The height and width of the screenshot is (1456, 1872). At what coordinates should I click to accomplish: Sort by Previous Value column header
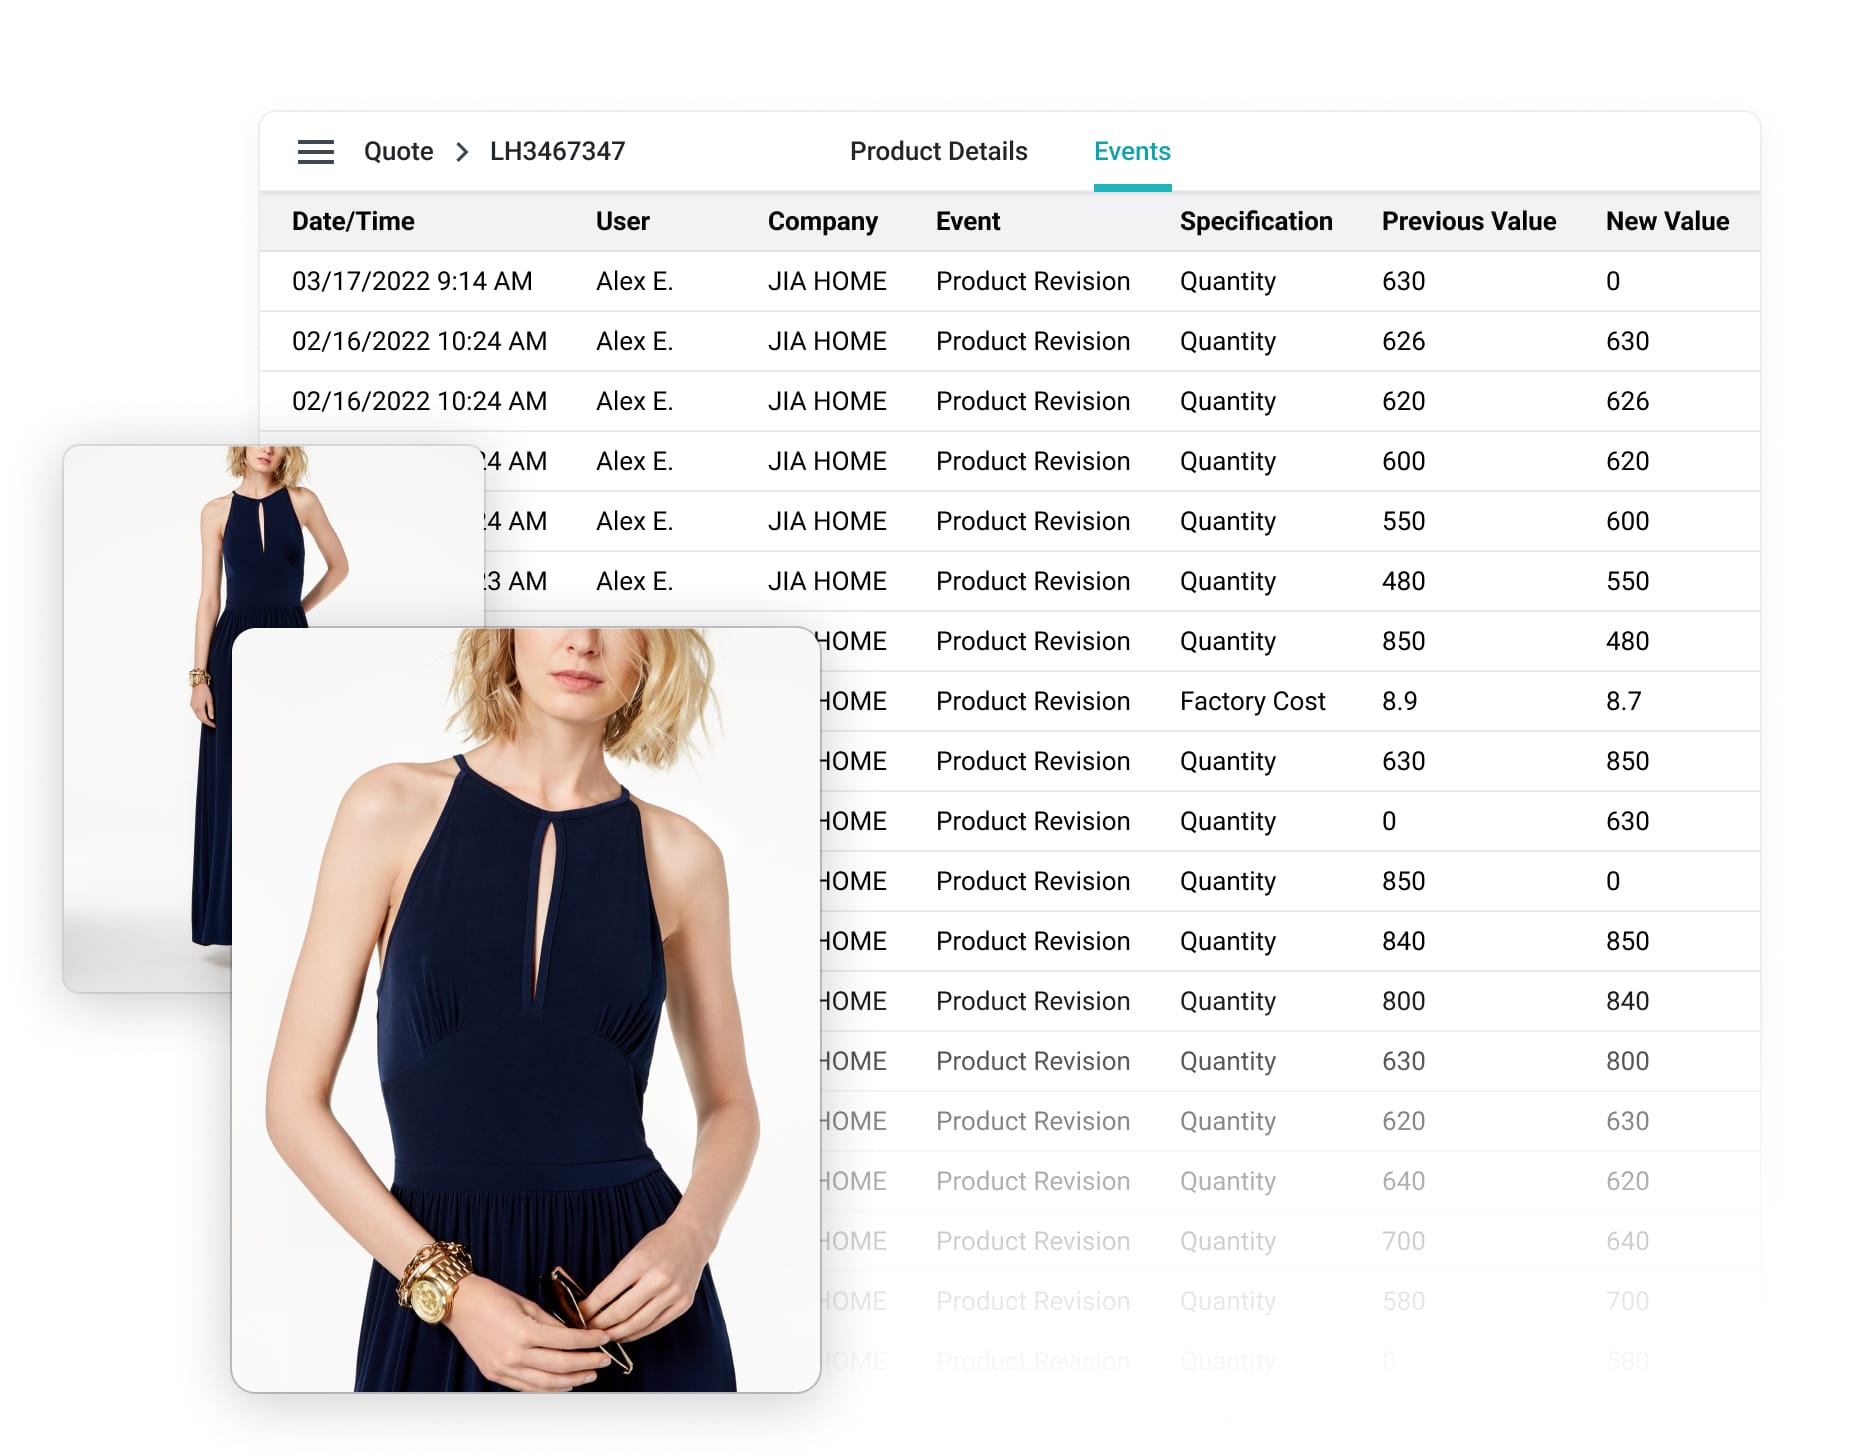click(x=1468, y=222)
